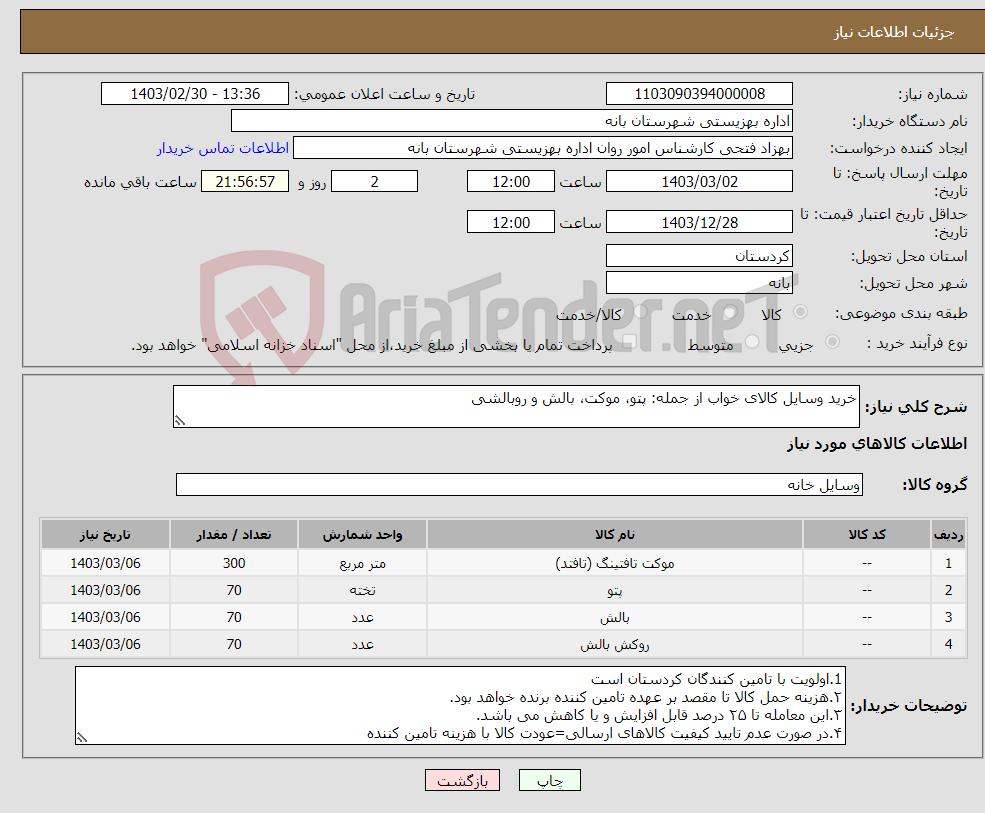This screenshot has width=985, height=813.
Task: Click the need number field 1103090394000008
Action: coord(699,94)
